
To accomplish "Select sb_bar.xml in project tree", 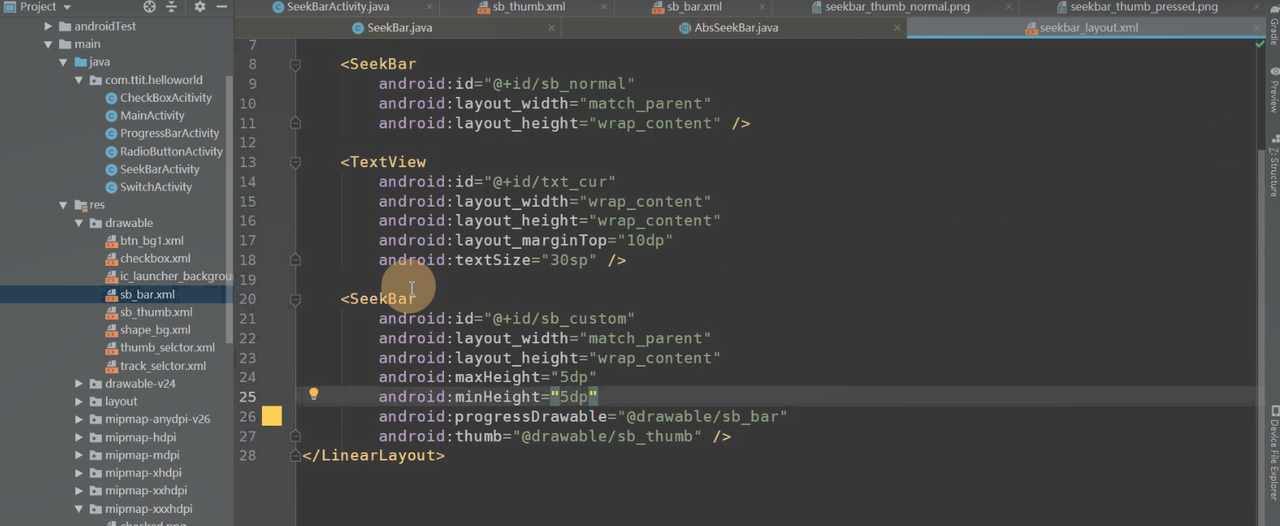I will tap(139, 295).
